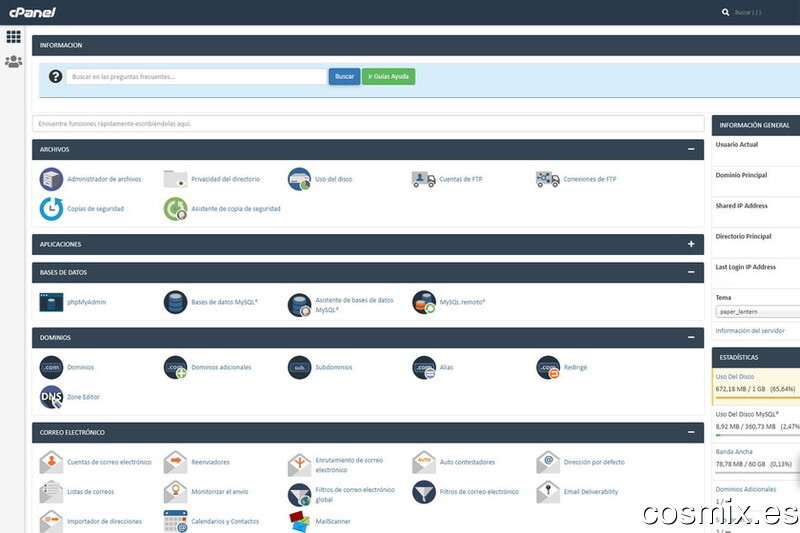Open the Administrador de archivos icon

point(51,179)
